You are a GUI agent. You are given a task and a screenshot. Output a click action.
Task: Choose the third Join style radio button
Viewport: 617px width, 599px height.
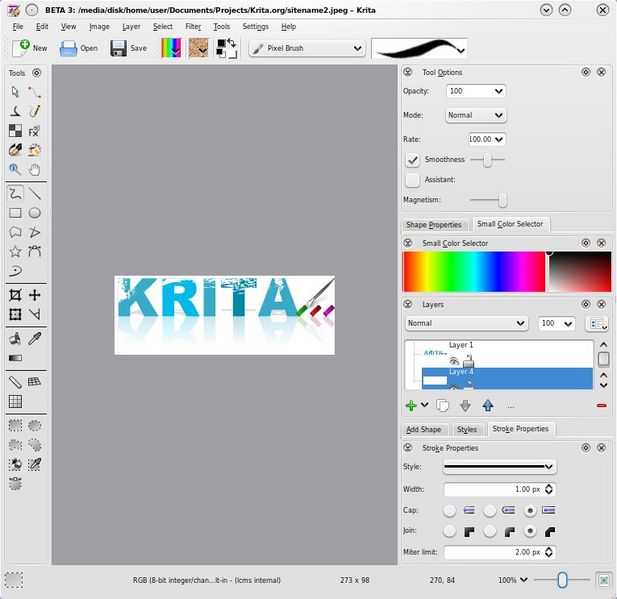[530, 531]
